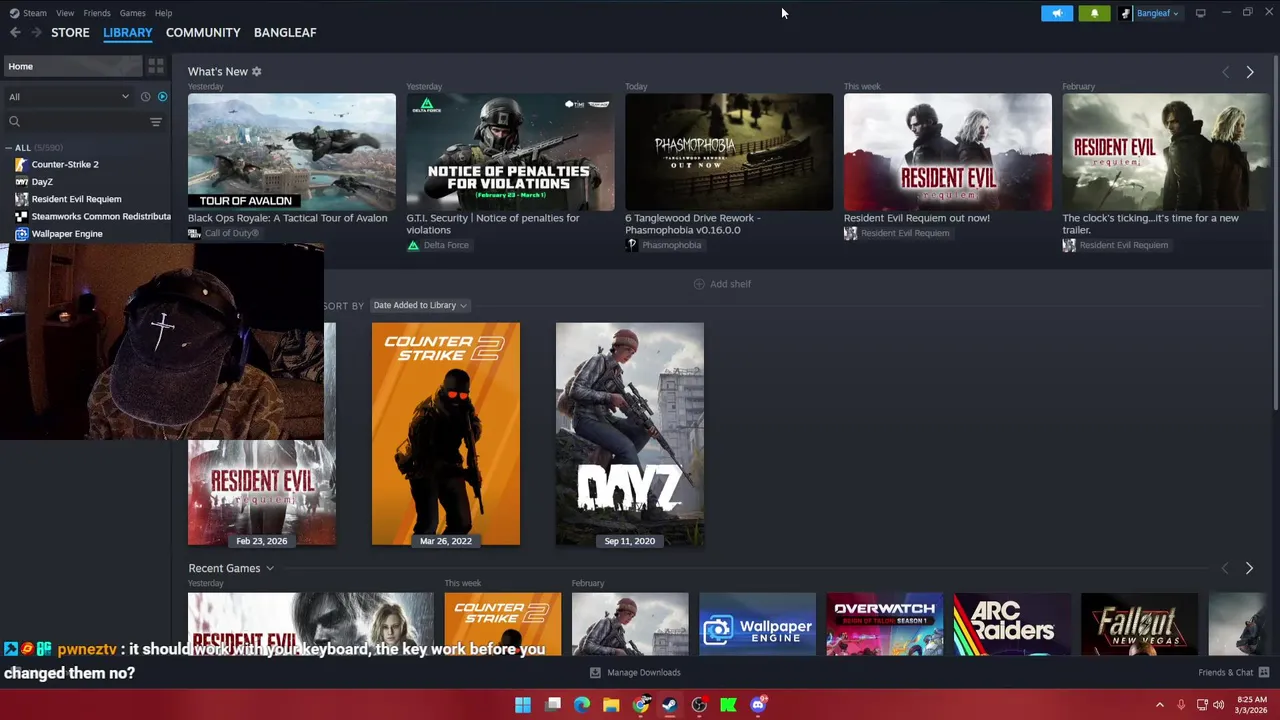Open advanced filter options icon by search
1280x720 pixels.
[x=156, y=122]
